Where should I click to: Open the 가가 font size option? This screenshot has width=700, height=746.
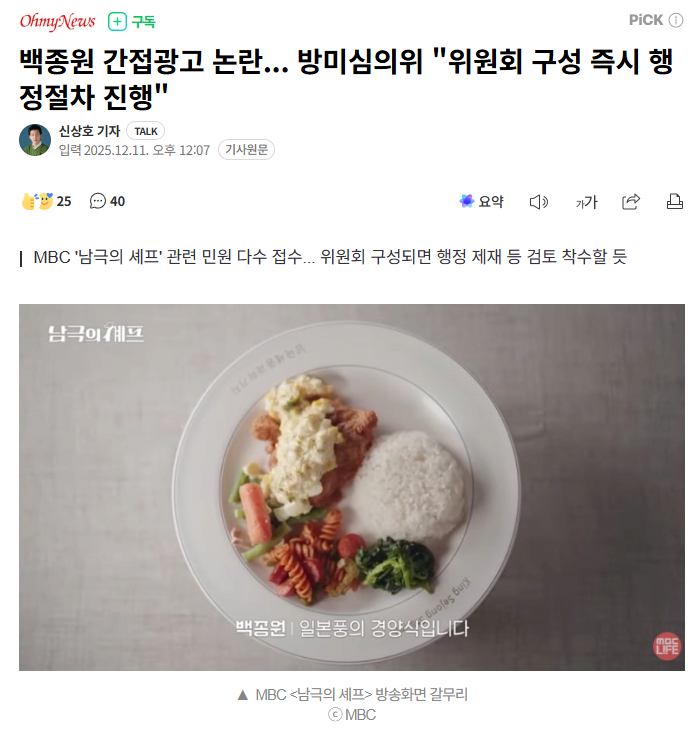point(586,203)
